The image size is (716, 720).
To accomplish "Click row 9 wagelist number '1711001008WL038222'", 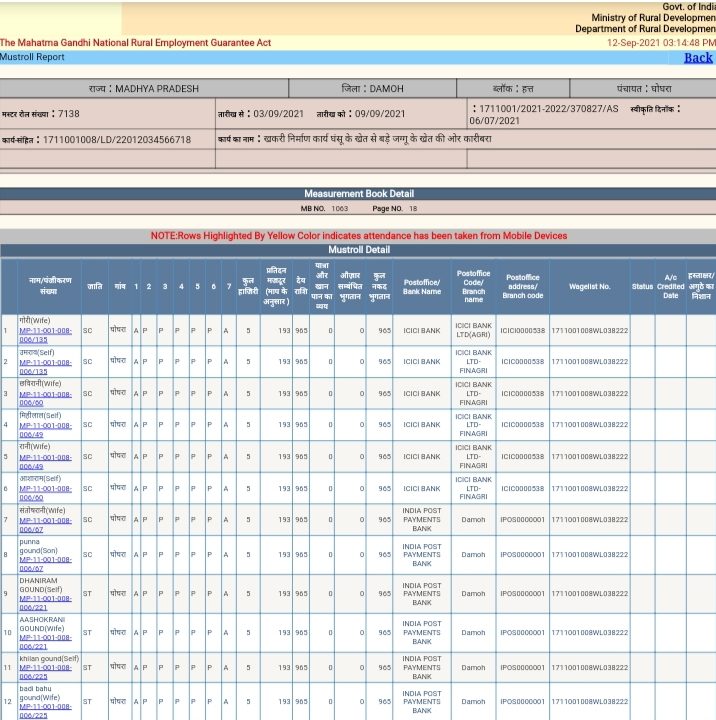I will click(589, 594).
